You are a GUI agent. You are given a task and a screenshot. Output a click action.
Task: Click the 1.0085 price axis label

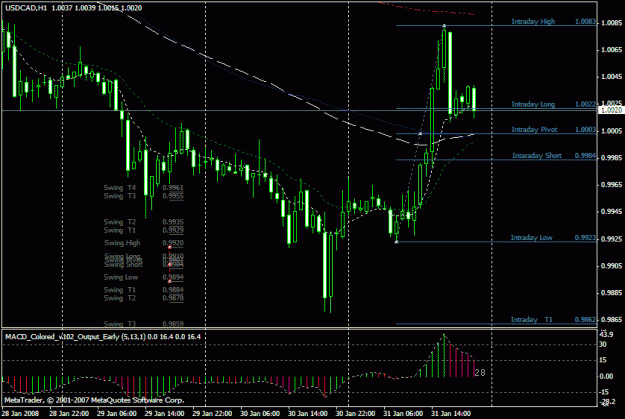pos(611,23)
